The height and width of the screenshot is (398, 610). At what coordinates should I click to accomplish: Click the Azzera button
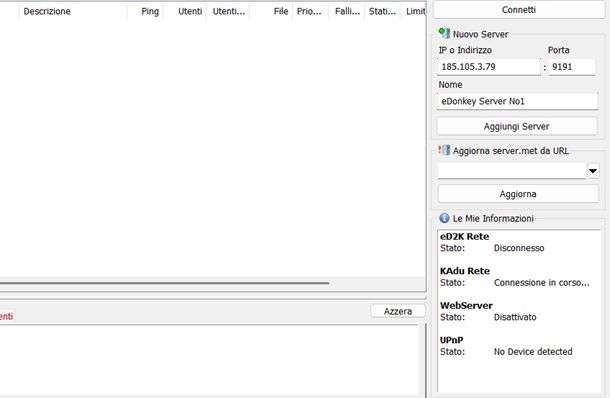398,311
